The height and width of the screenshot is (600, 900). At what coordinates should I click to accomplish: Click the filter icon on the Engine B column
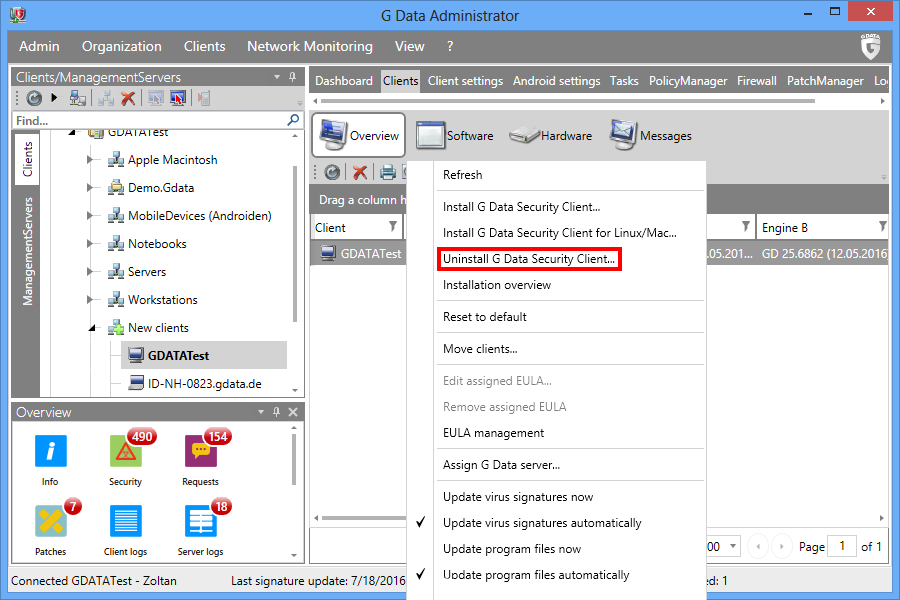883,226
